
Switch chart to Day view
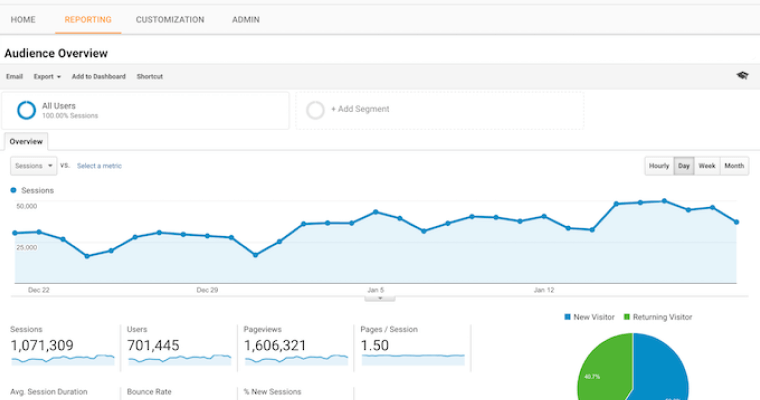coord(684,166)
